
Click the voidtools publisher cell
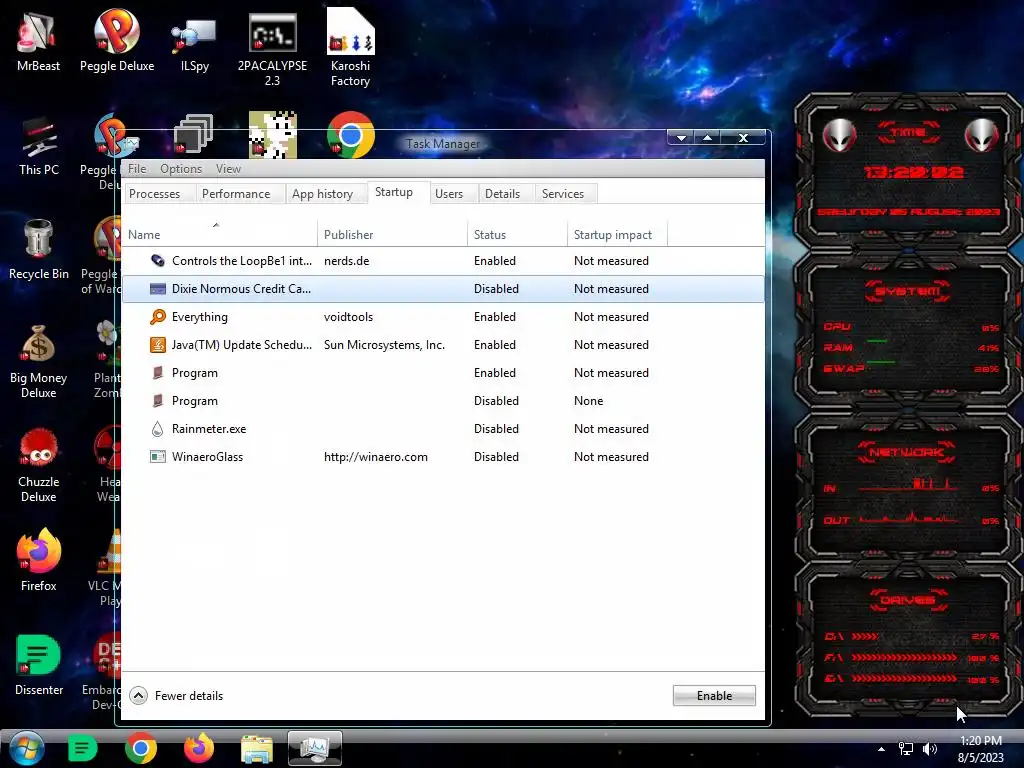[349, 317]
